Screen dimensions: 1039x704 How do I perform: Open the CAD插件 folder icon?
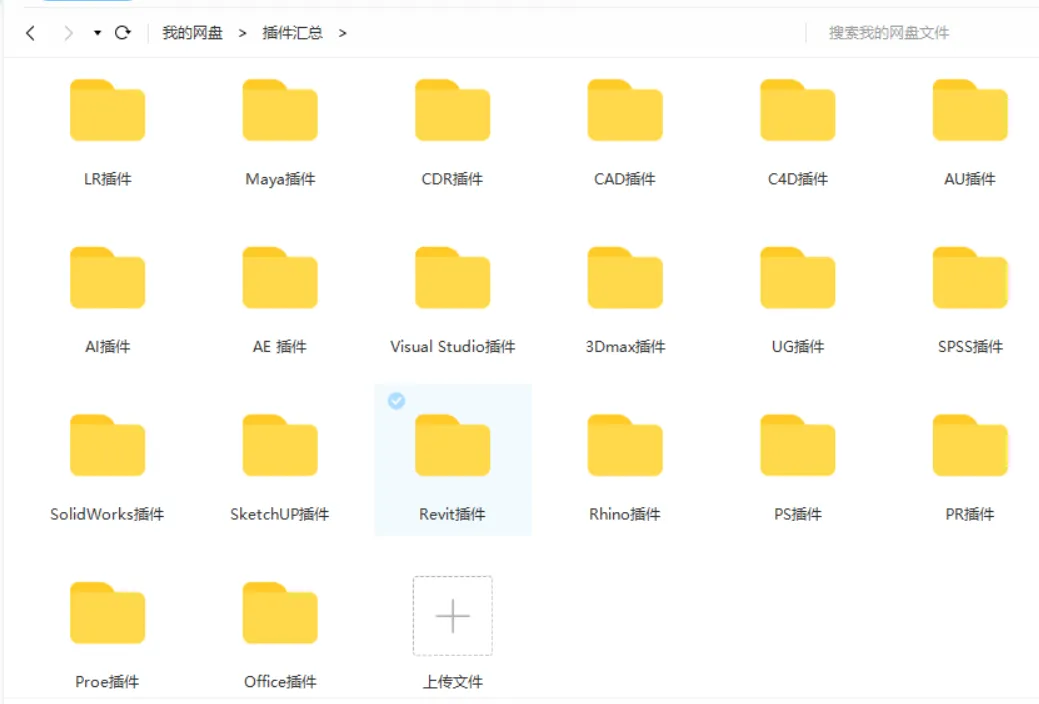pos(625,110)
